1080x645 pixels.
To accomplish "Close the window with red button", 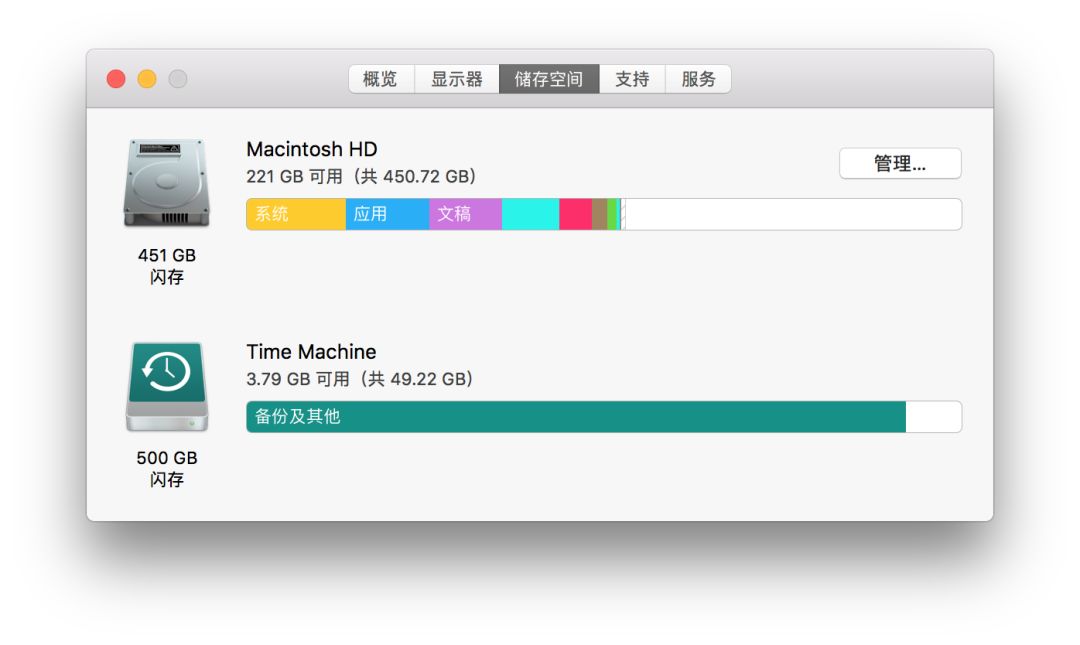I will (x=116, y=79).
